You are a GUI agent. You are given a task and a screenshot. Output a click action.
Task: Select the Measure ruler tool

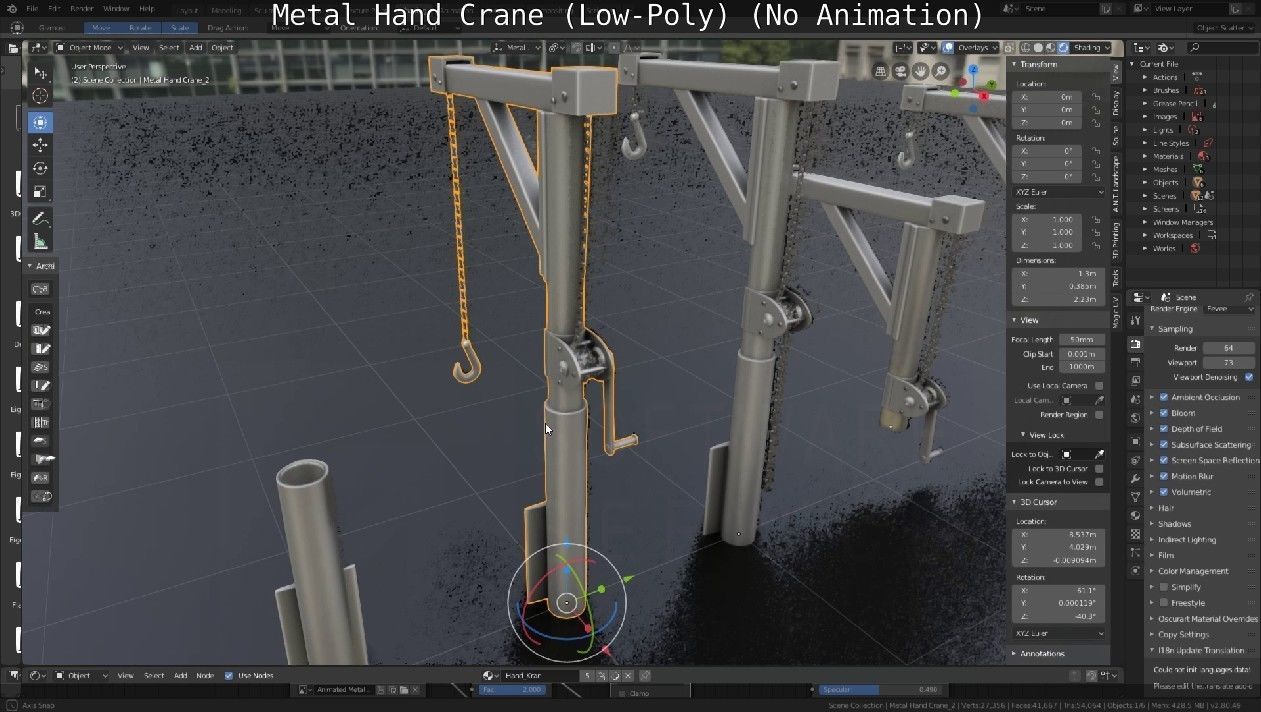(x=40, y=241)
